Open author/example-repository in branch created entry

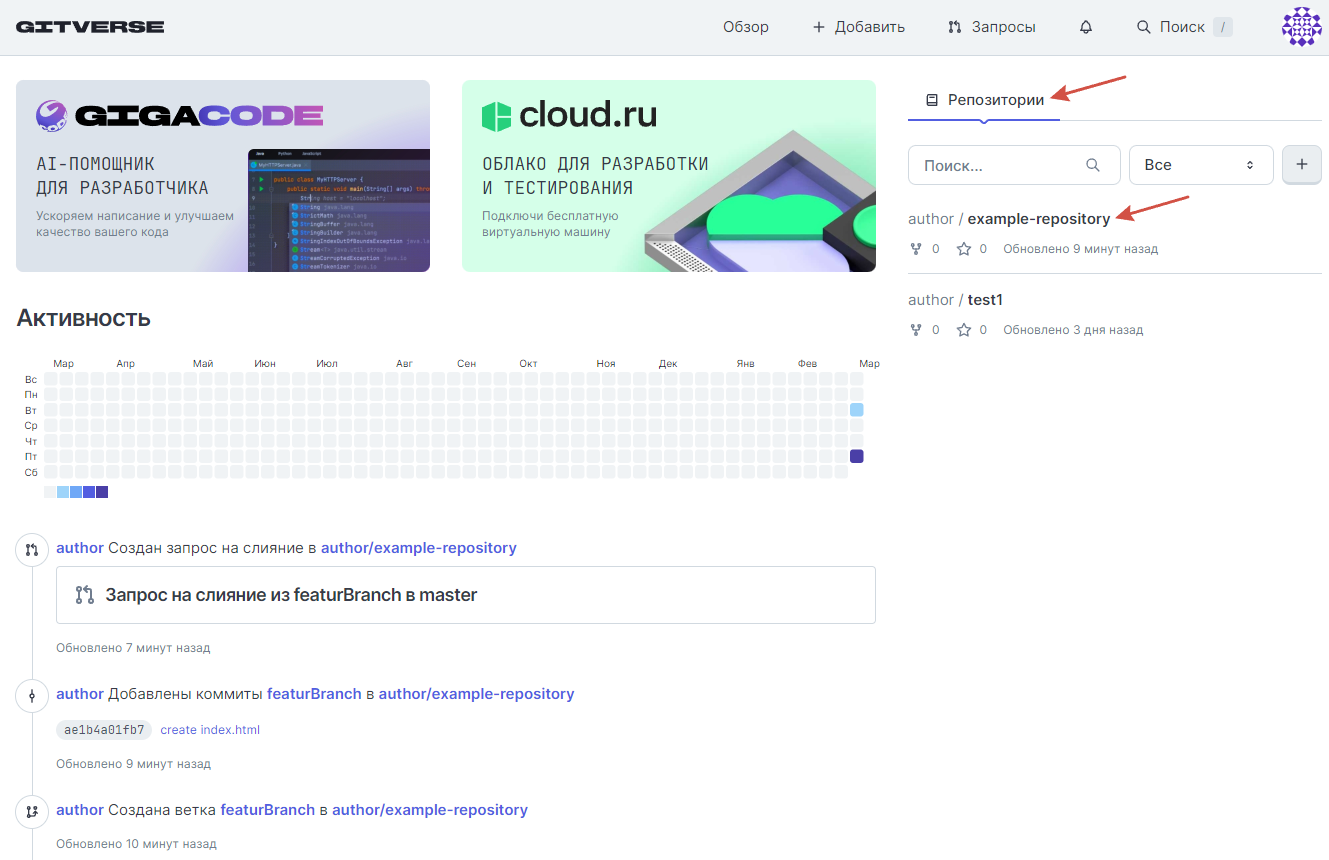[x=430, y=810]
